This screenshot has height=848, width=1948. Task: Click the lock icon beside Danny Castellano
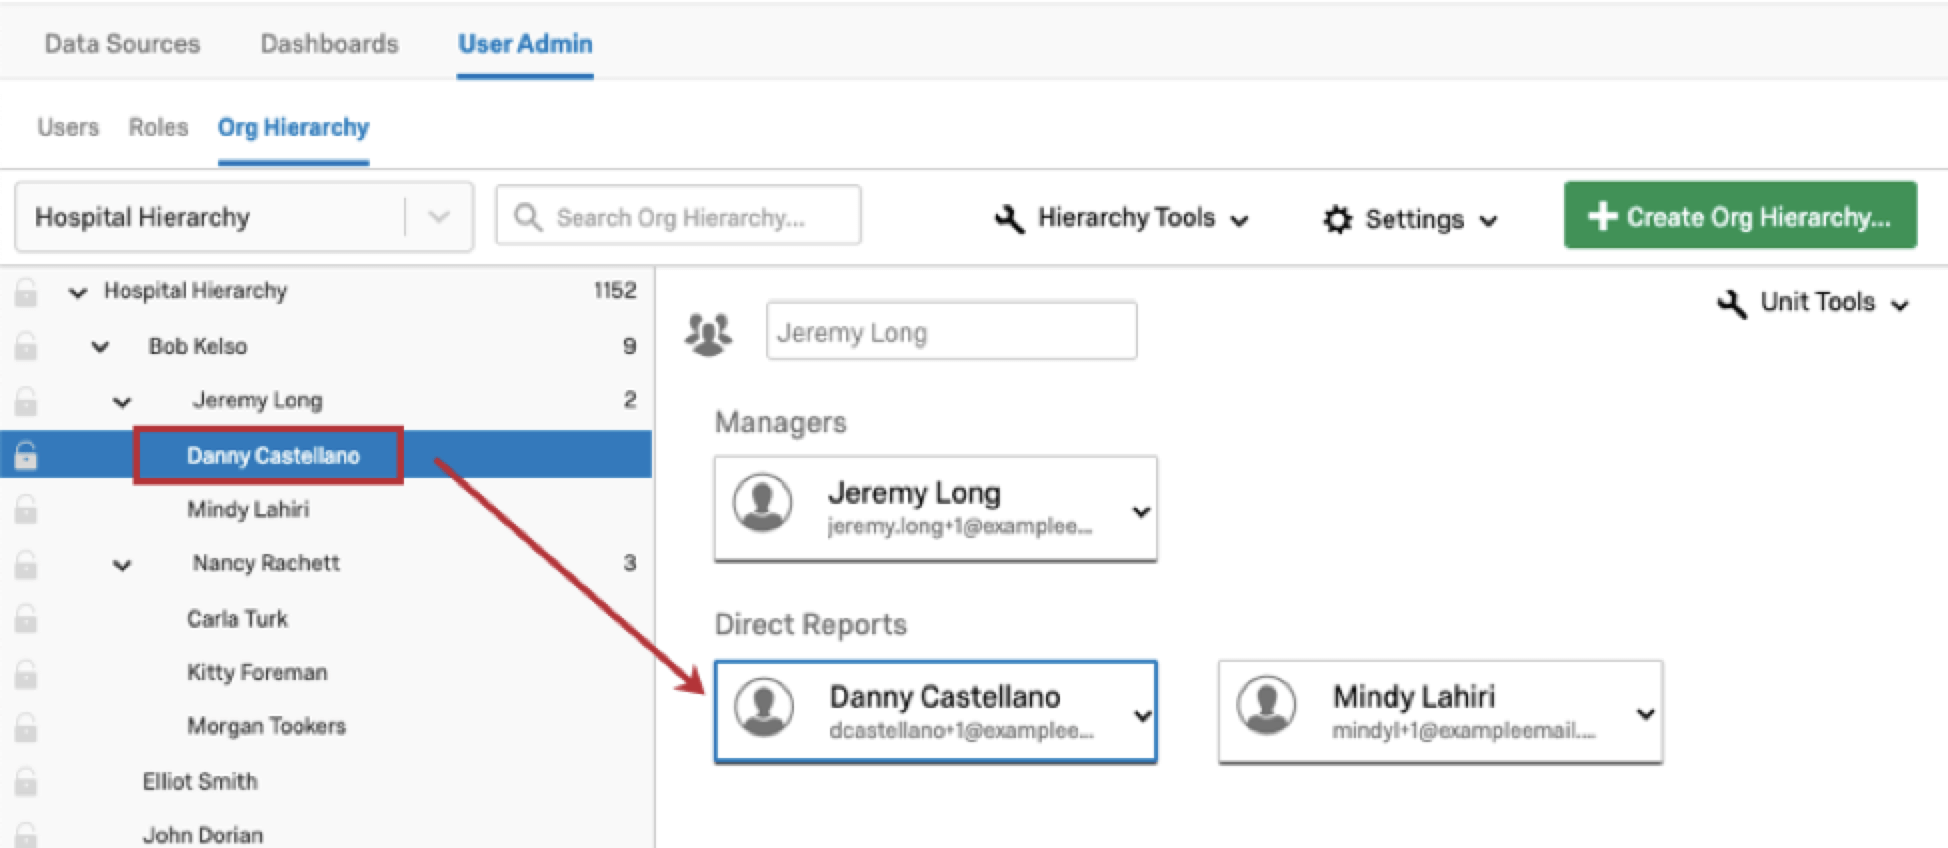tap(26, 456)
